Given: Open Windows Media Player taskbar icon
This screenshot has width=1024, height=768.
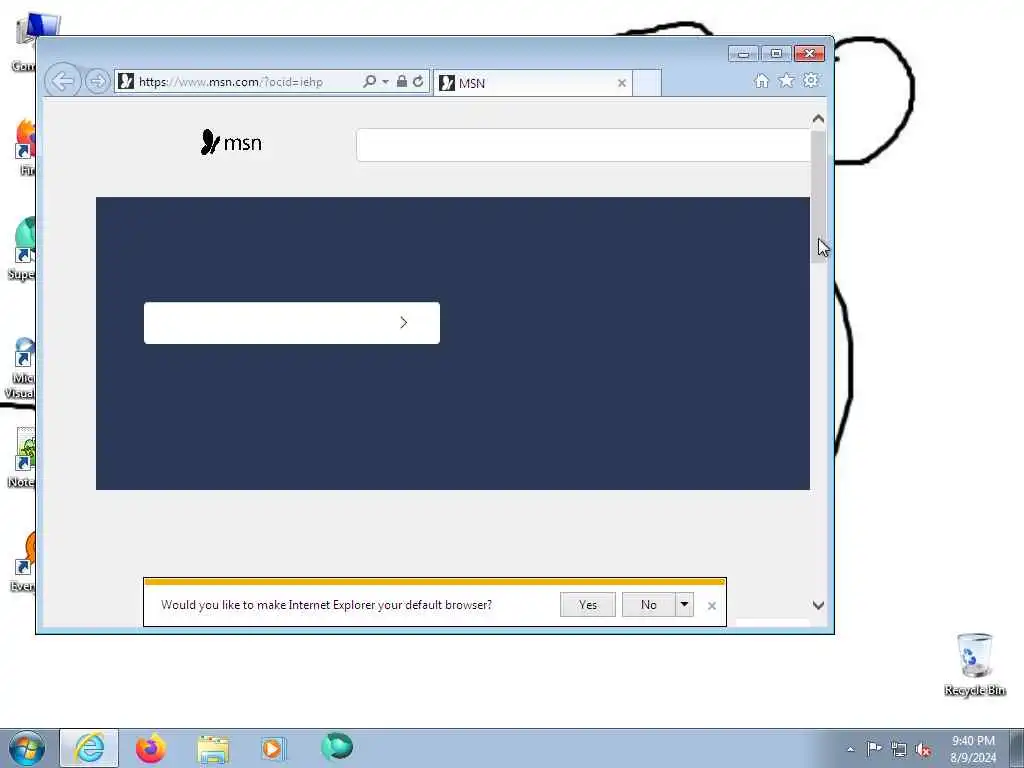Looking at the screenshot, I should [273, 748].
